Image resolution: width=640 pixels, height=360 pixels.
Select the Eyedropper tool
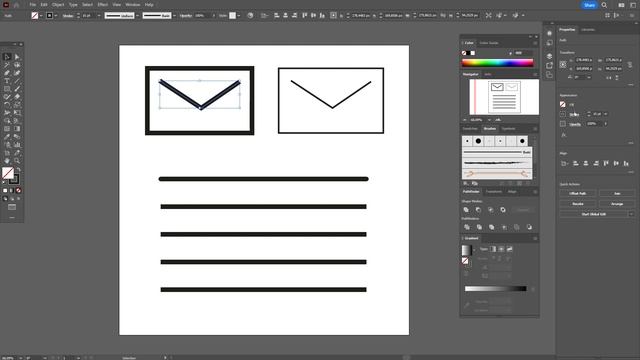(x=7, y=137)
